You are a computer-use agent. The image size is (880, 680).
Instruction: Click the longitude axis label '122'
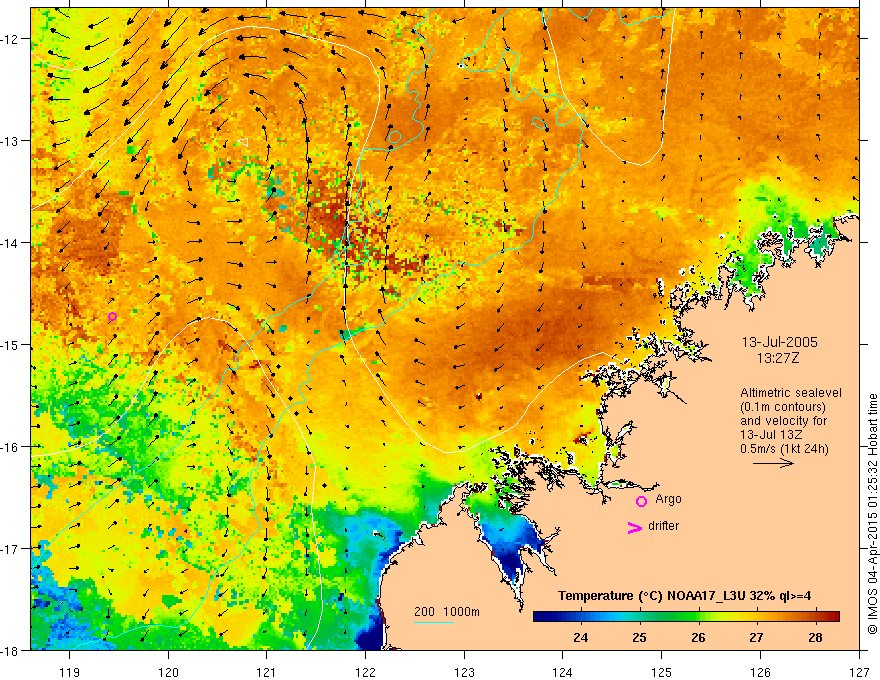pos(365,672)
